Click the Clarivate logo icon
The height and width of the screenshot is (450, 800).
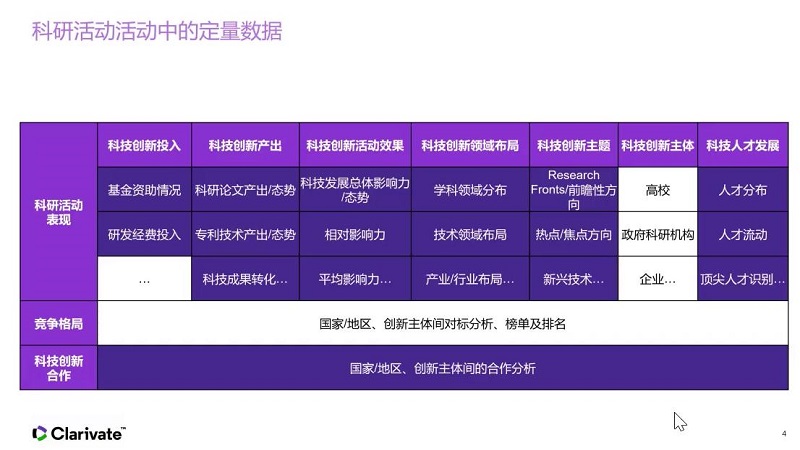coord(40,433)
